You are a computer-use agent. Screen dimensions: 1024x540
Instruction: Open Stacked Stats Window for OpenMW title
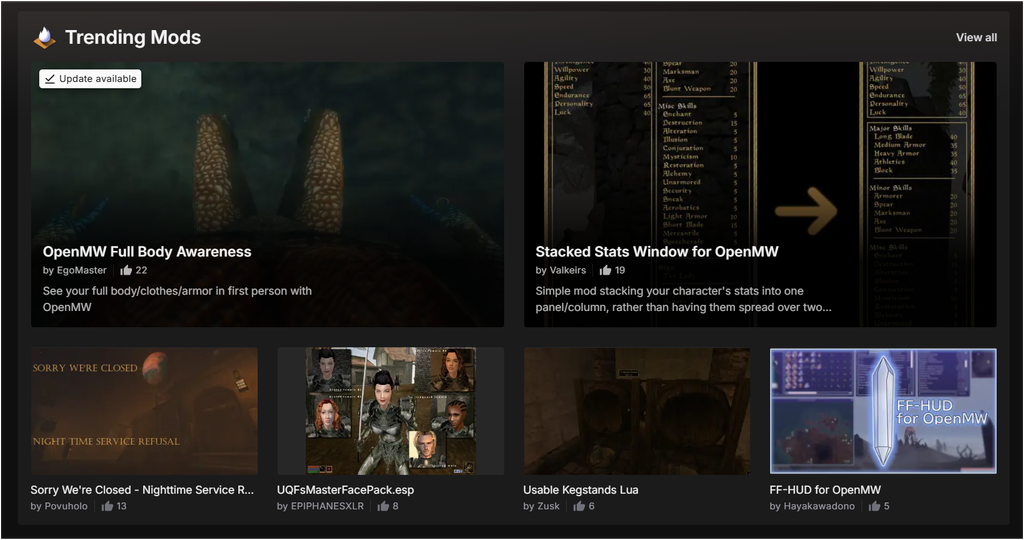coord(657,251)
